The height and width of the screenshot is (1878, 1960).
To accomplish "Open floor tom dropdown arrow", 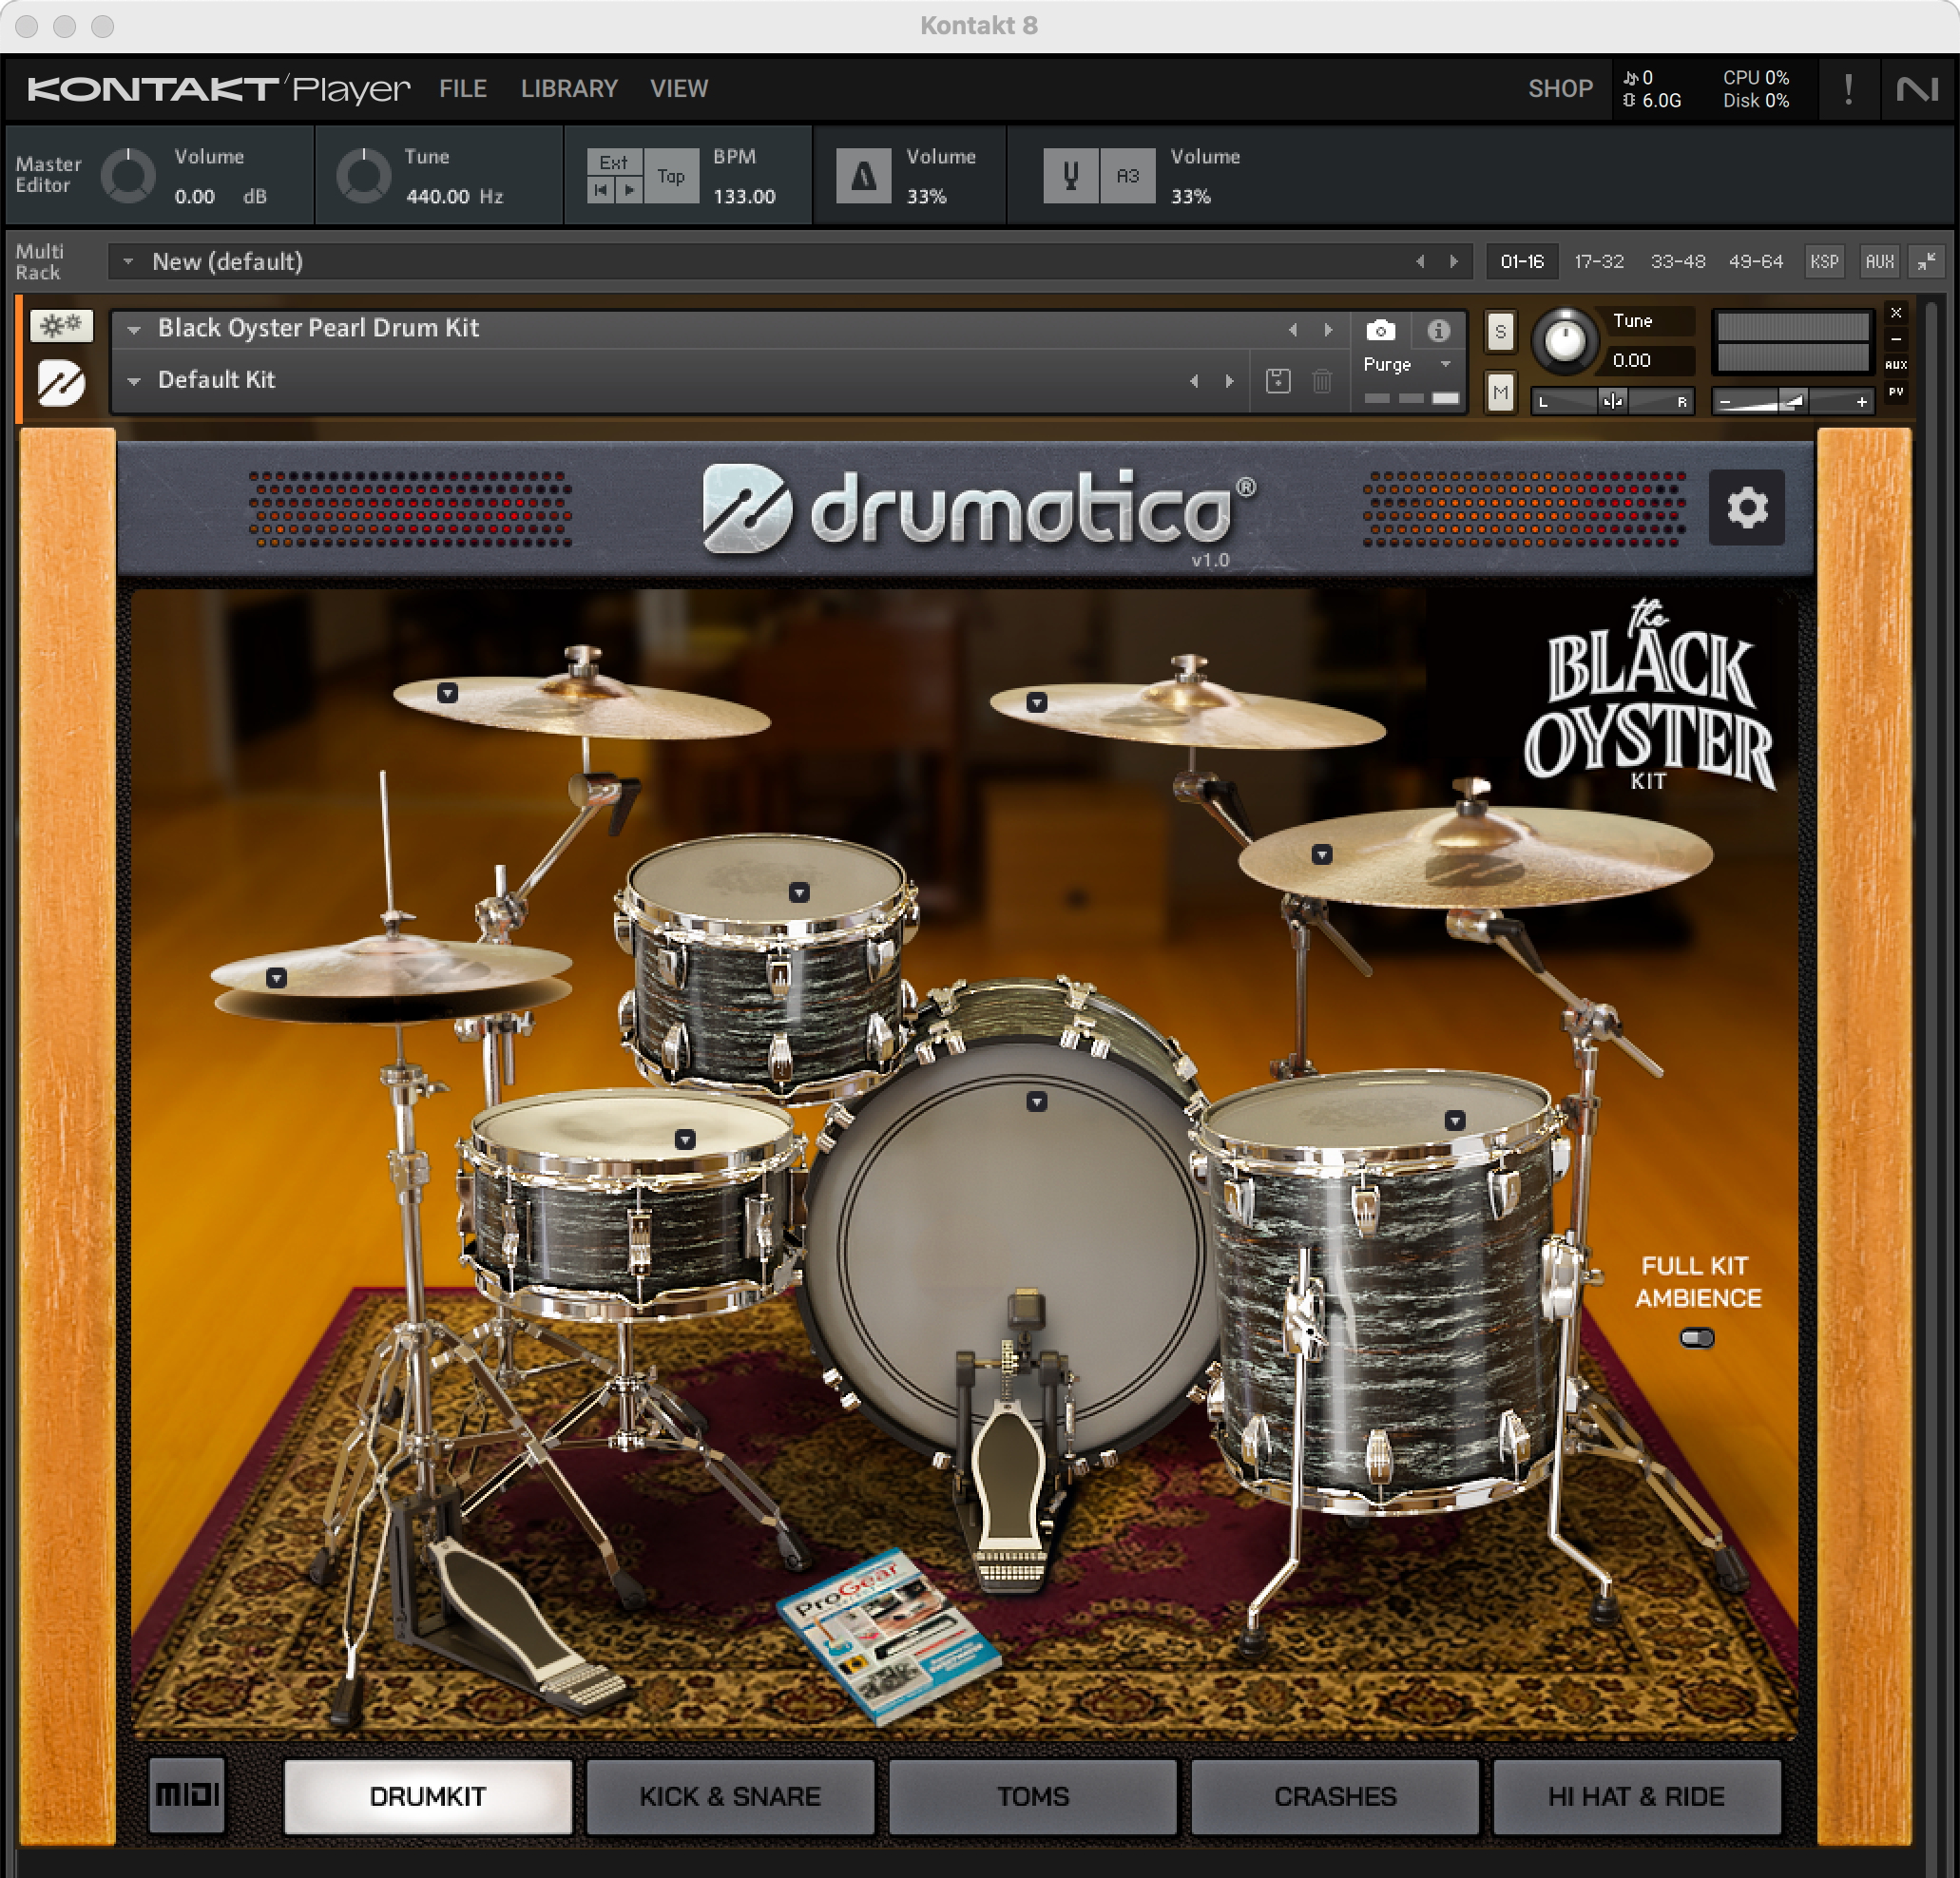I will click(x=1455, y=1120).
